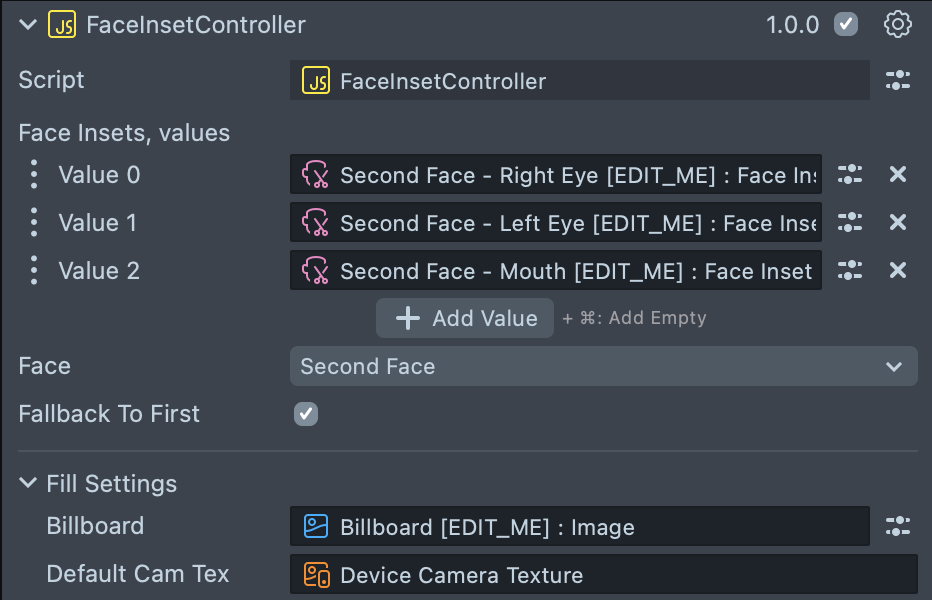Click picker icon beside Script field
Viewport: 932px width, 600px height.
pyautogui.click(x=898, y=81)
